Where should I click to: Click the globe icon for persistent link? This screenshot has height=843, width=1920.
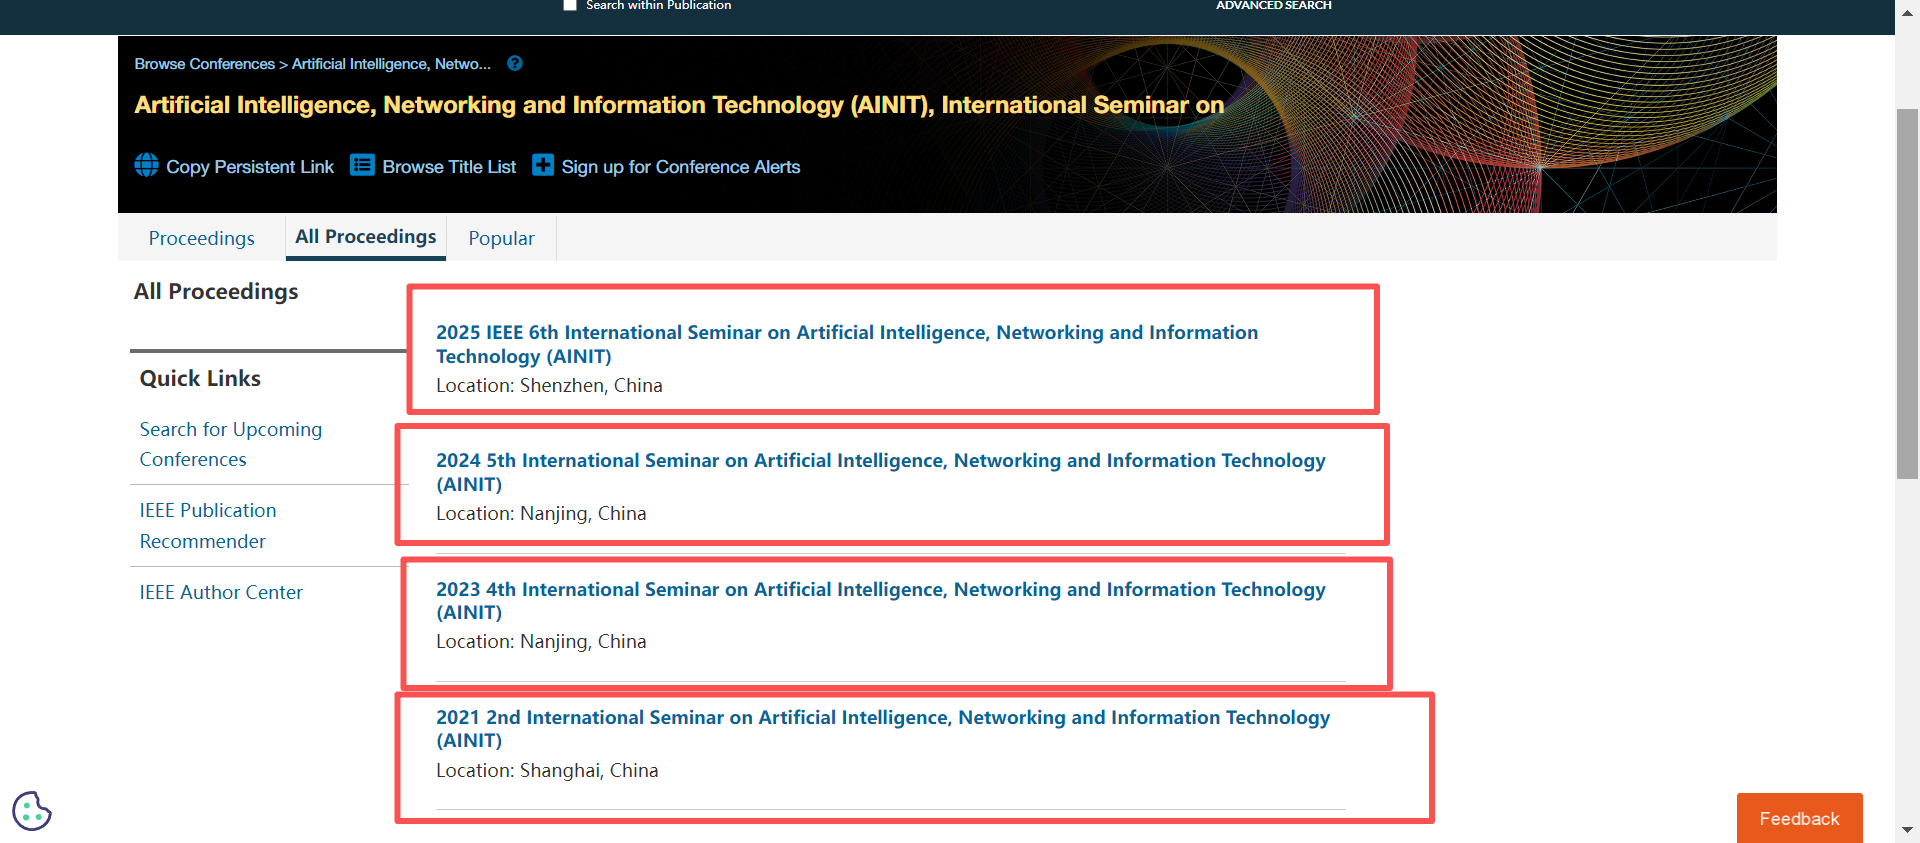point(146,165)
